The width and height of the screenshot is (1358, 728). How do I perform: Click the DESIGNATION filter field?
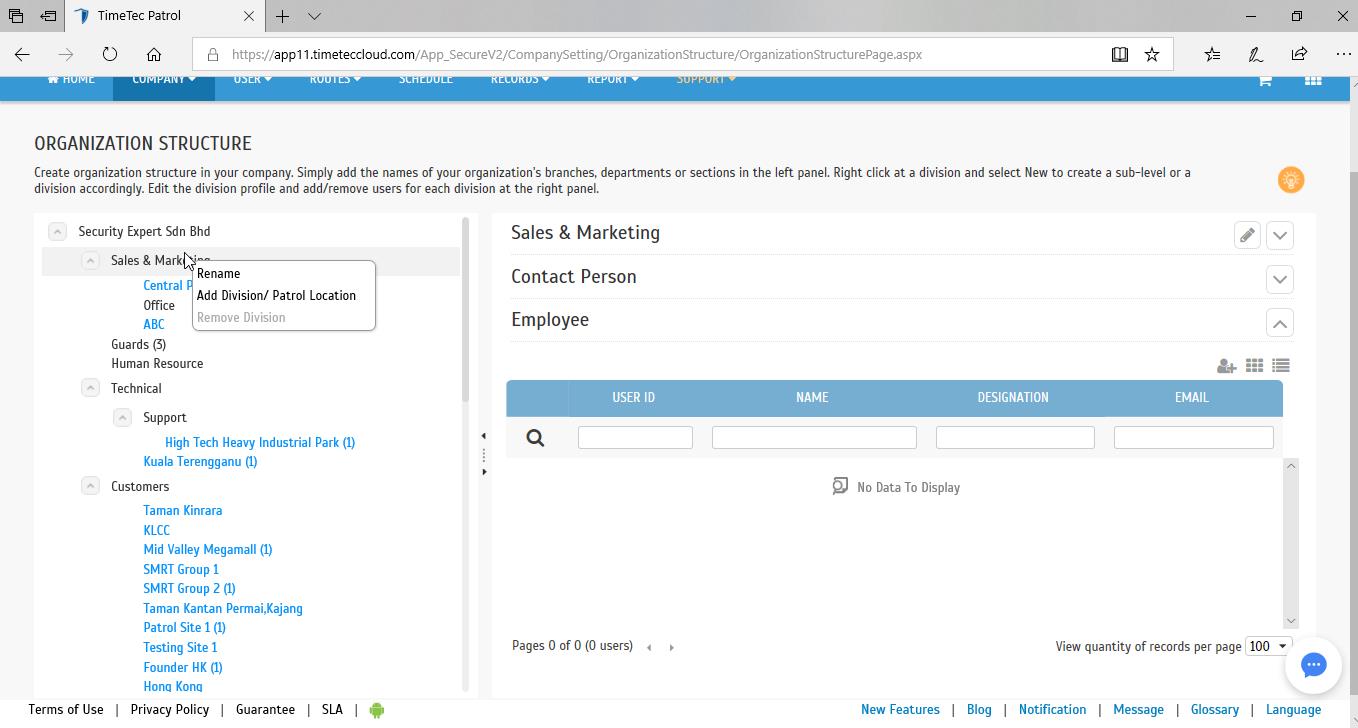1015,437
